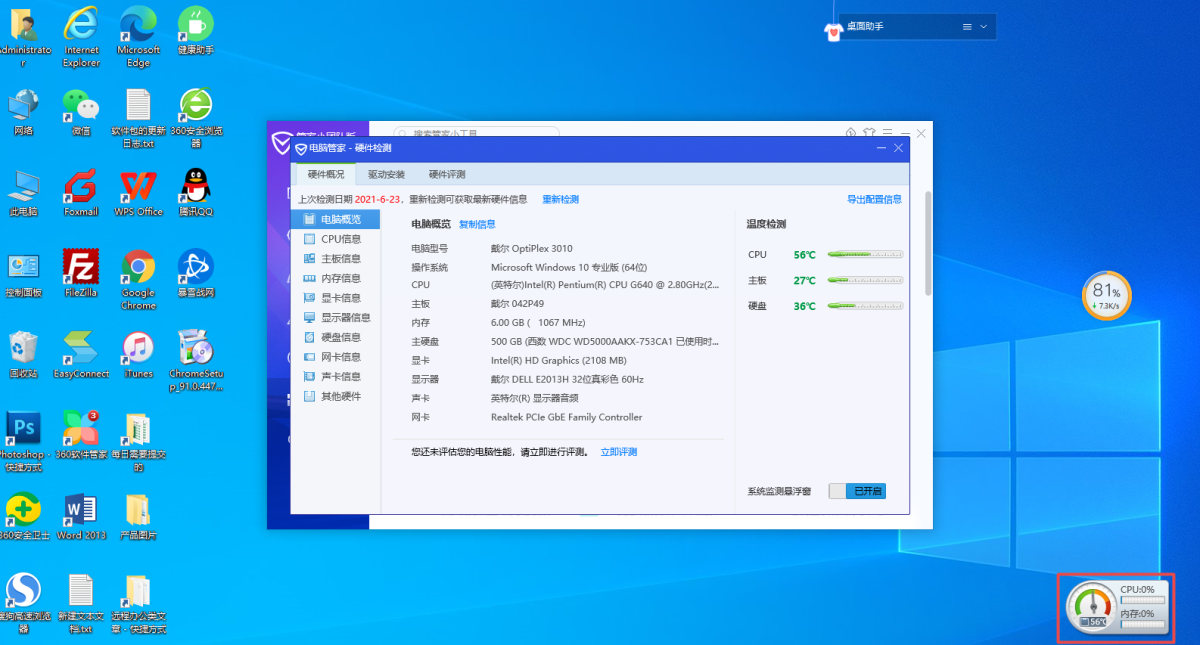Open 硬盘信息 sidebar entry
Image resolution: width=1200 pixels, height=645 pixels.
[x=338, y=337]
